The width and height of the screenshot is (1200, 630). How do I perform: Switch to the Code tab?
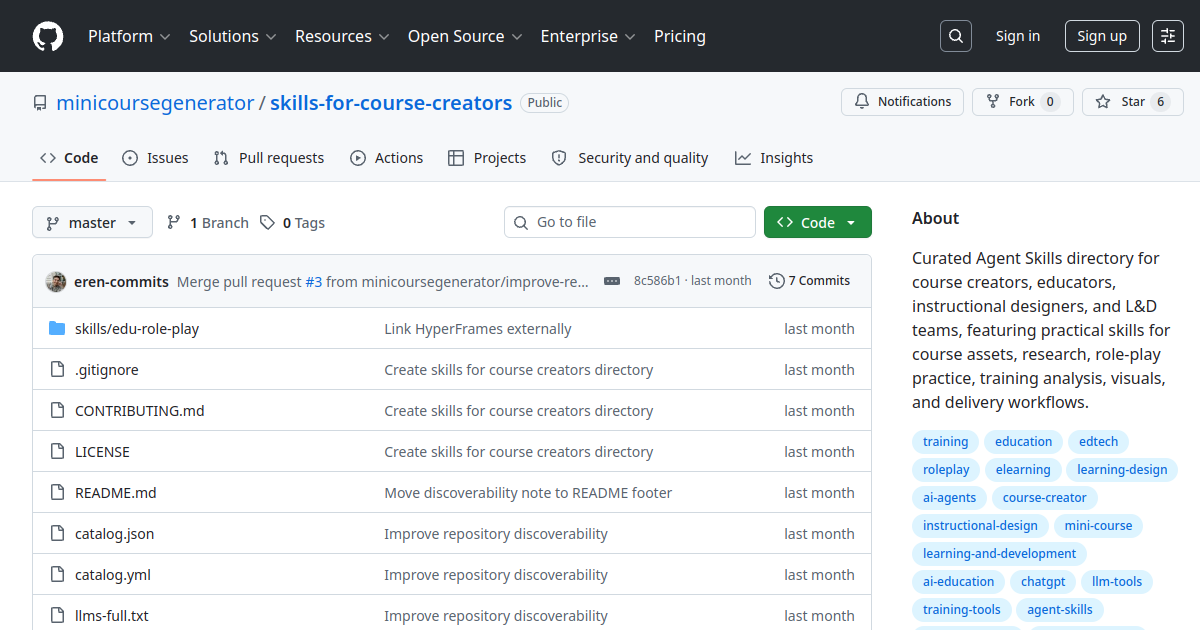pyautogui.click(x=69, y=158)
